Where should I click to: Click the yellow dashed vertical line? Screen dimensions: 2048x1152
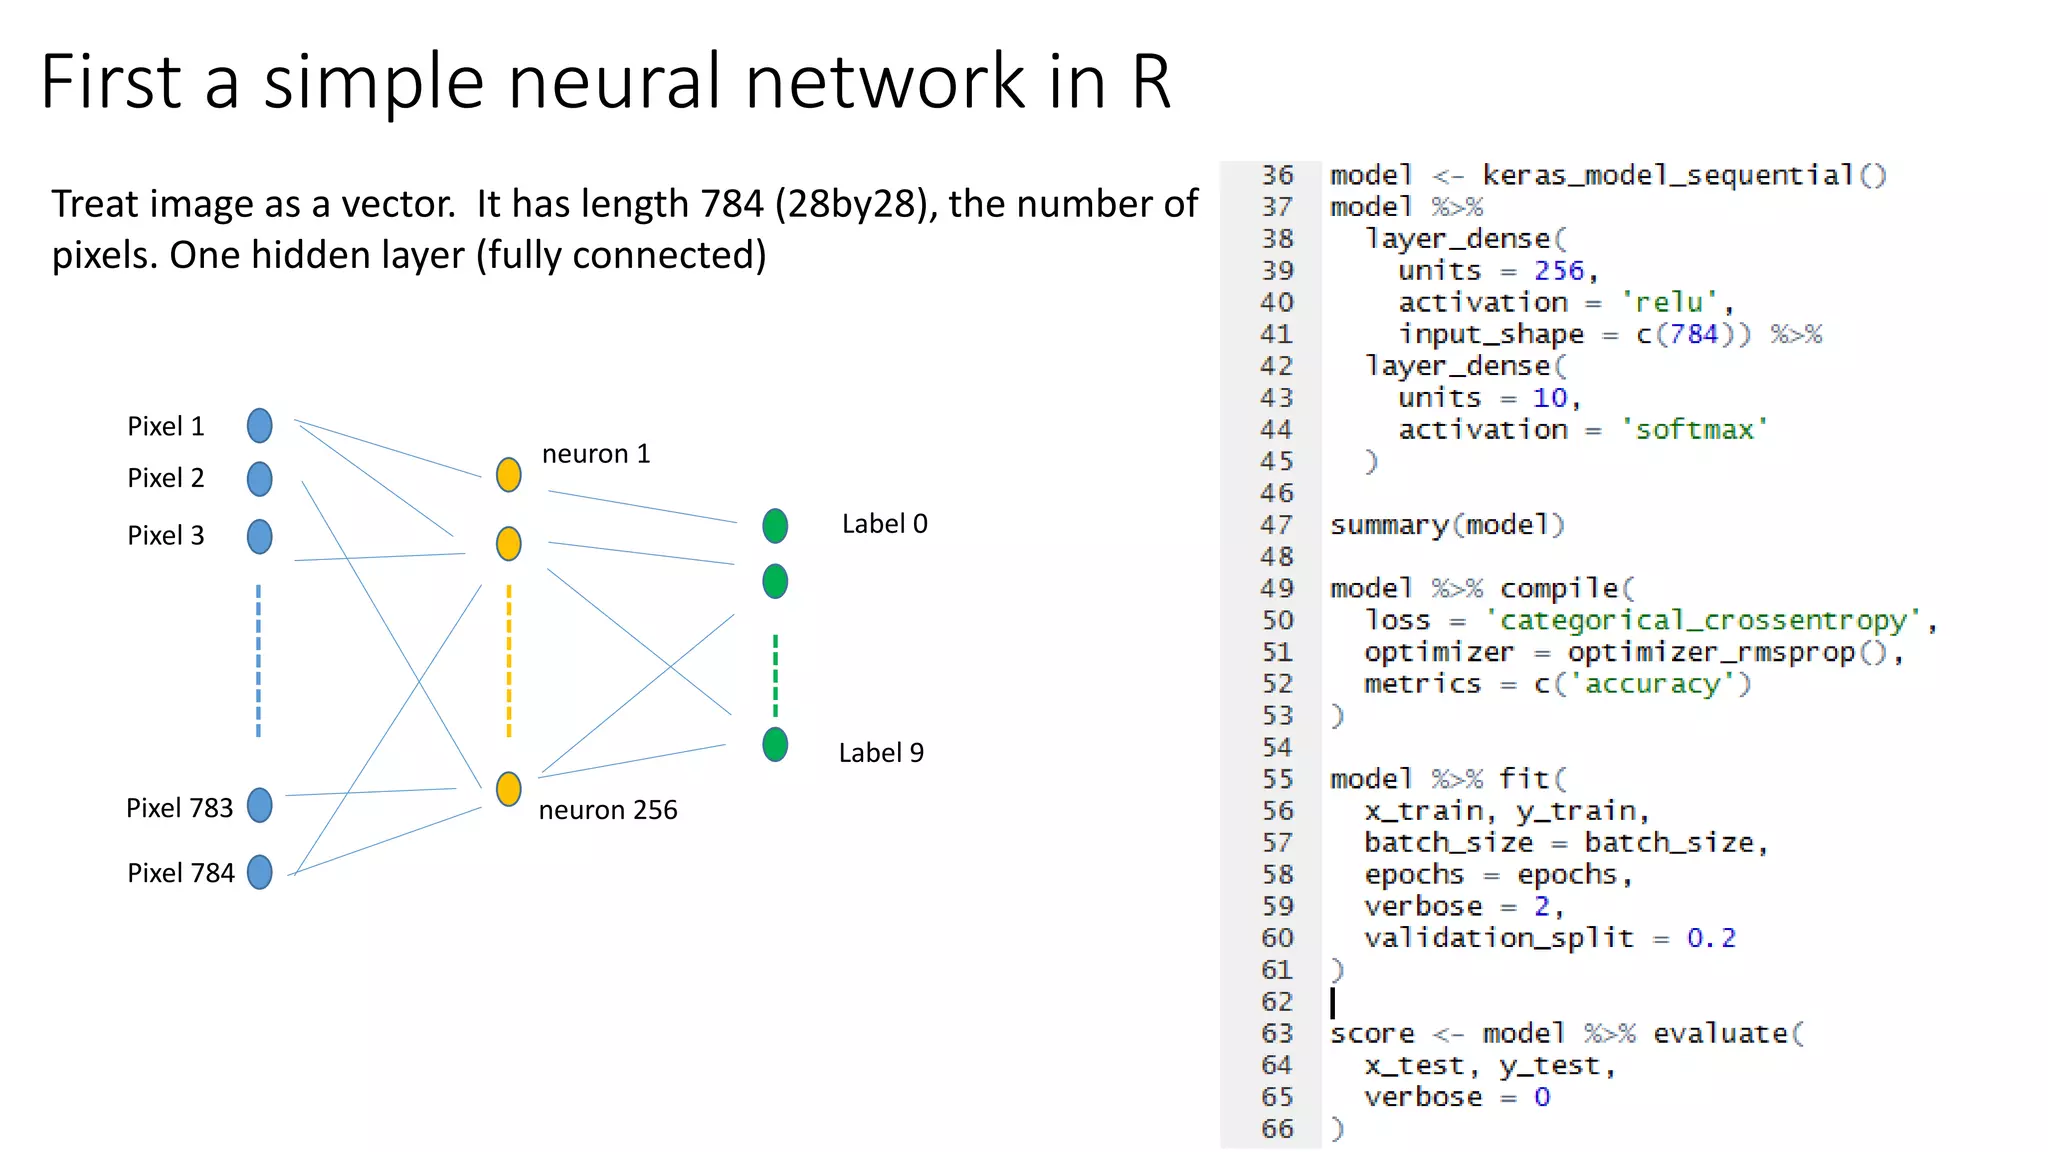click(x=509, y=661)
